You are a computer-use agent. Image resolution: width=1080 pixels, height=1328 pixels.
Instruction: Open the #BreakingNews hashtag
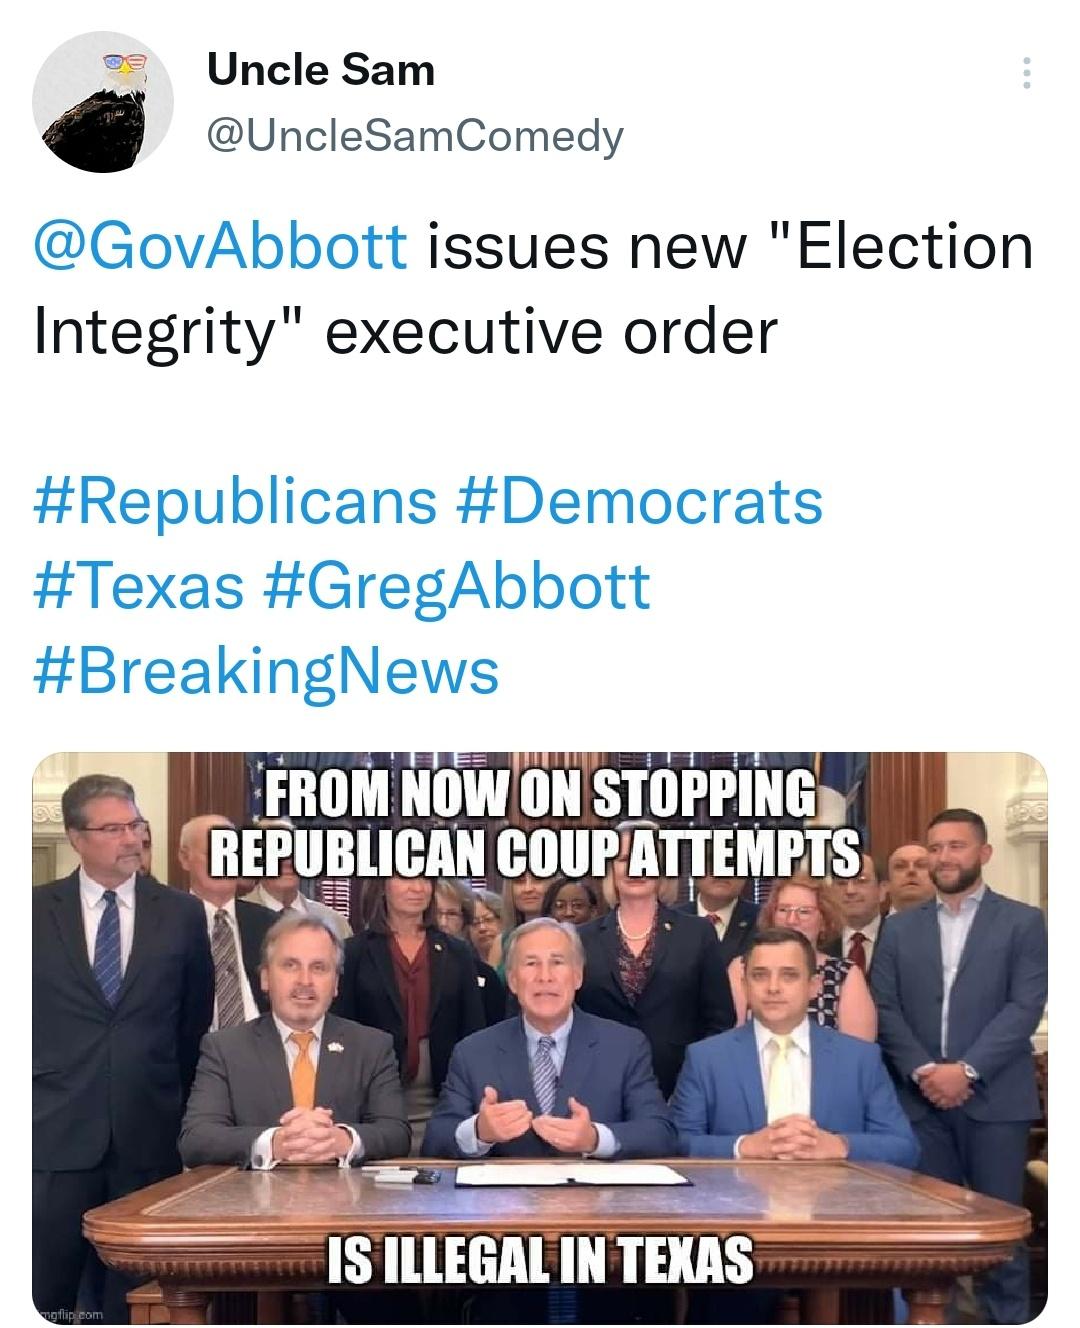click(x=266, y=670)
